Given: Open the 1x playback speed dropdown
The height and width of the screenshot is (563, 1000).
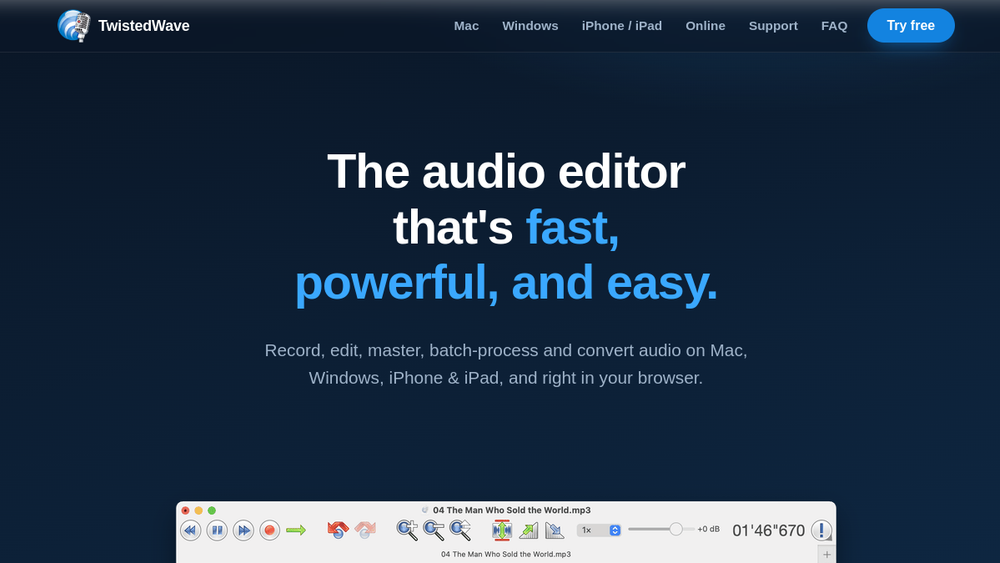Looking at the screenshot, I should click(599, 530).
